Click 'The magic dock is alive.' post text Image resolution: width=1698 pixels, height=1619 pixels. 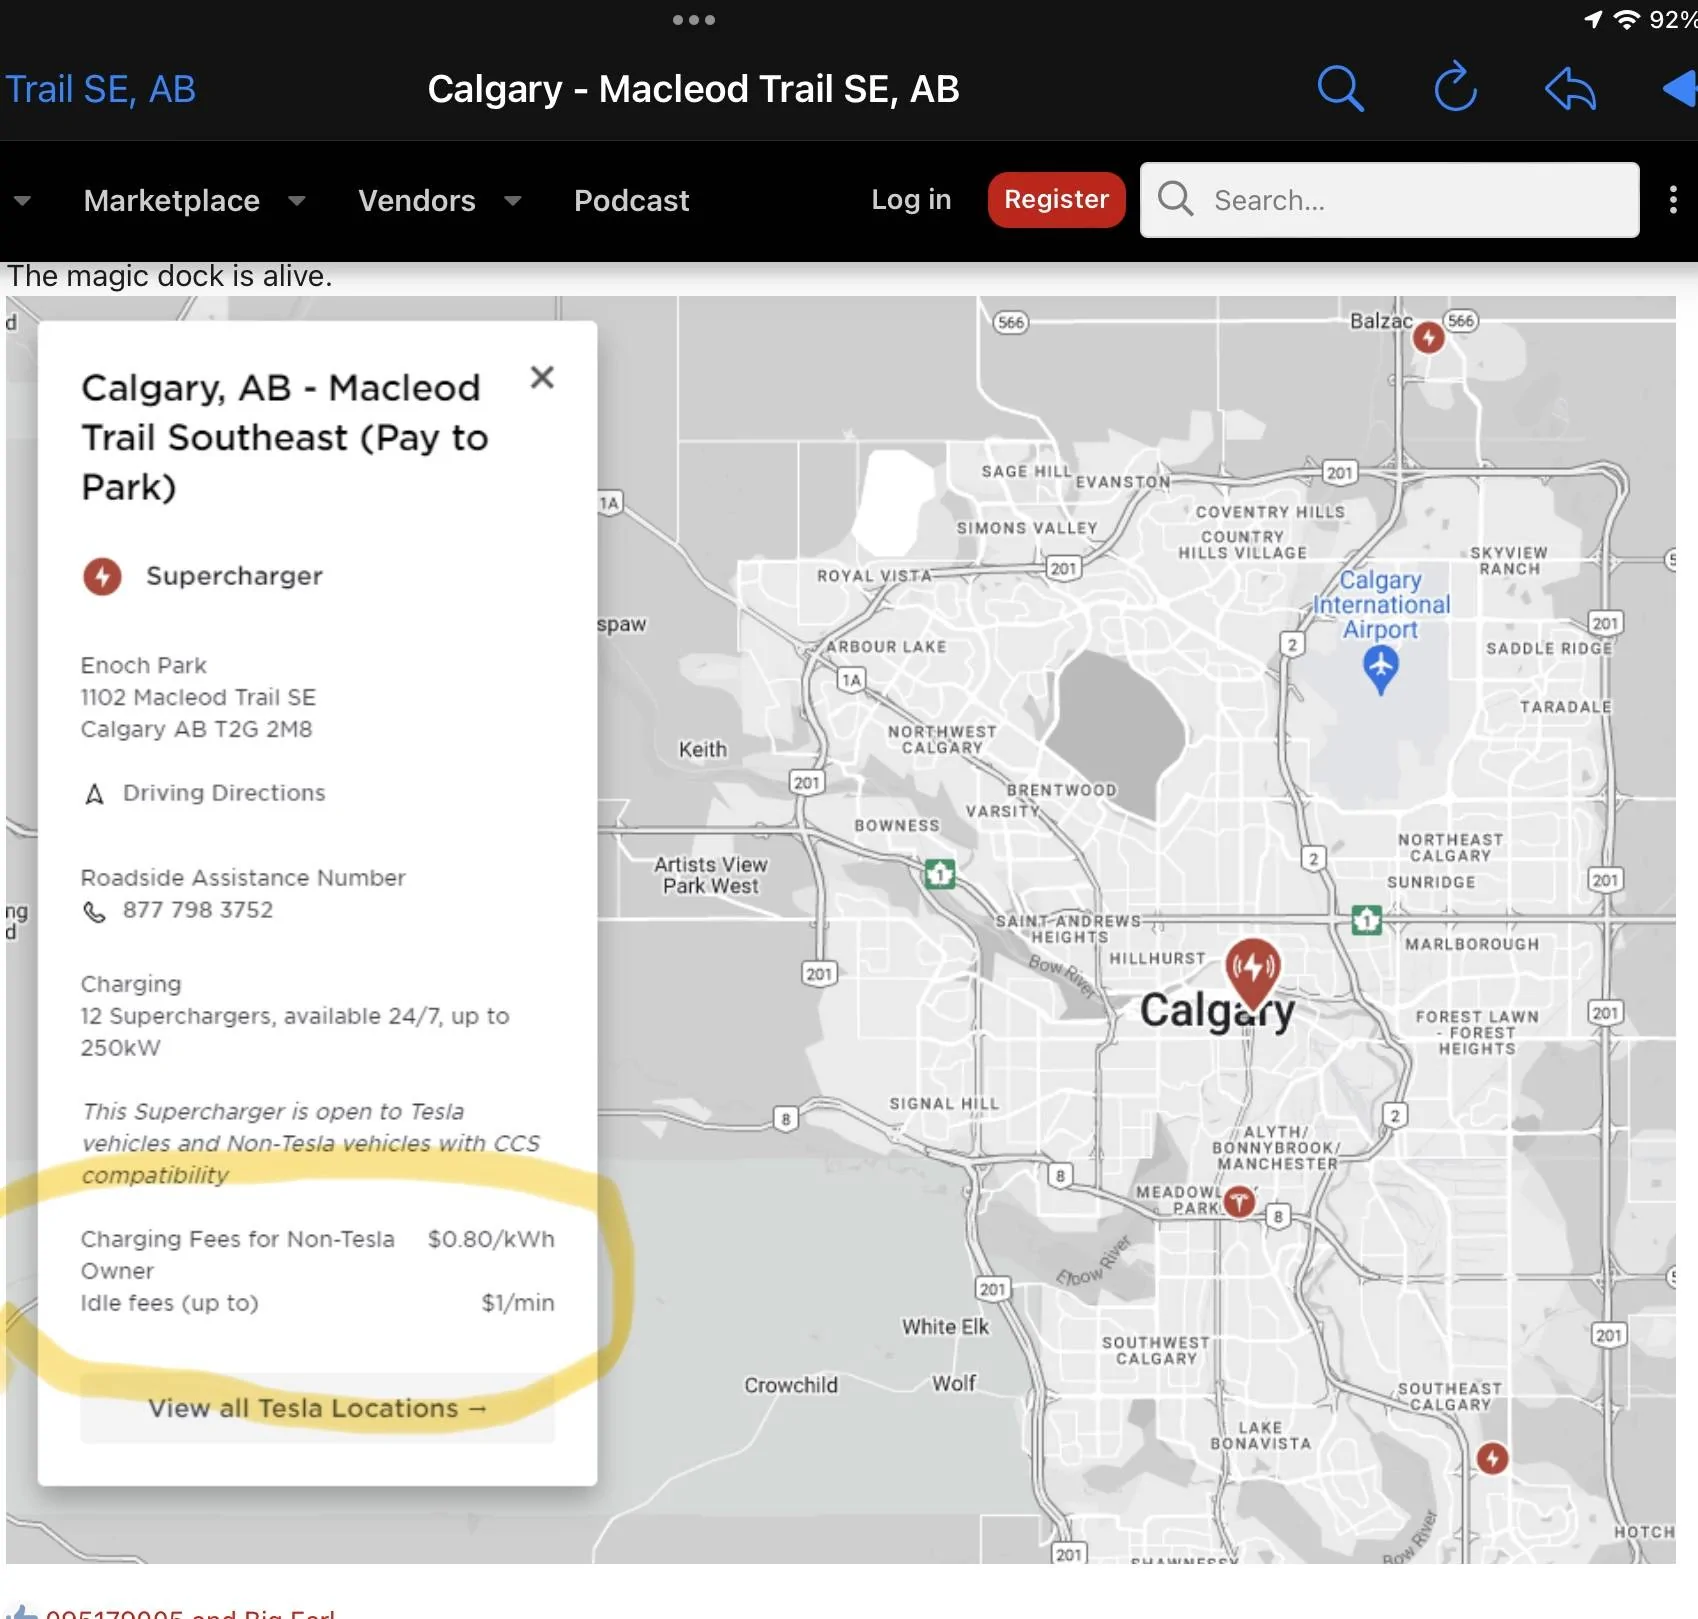pyautogui.click(x=169, y=276)
